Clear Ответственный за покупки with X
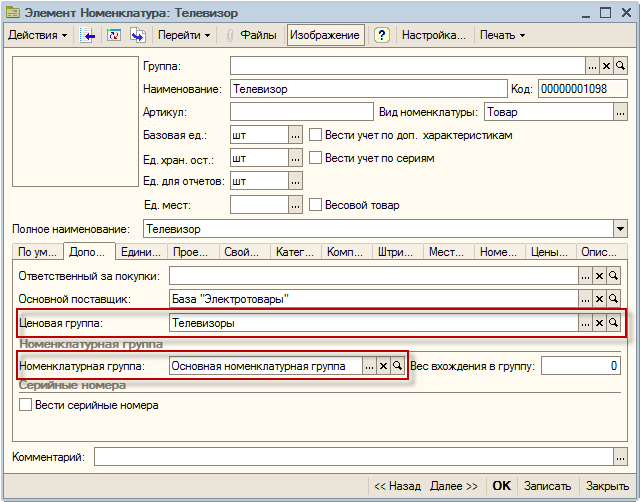This screenshot has width=640, height=502. (599, 276)
